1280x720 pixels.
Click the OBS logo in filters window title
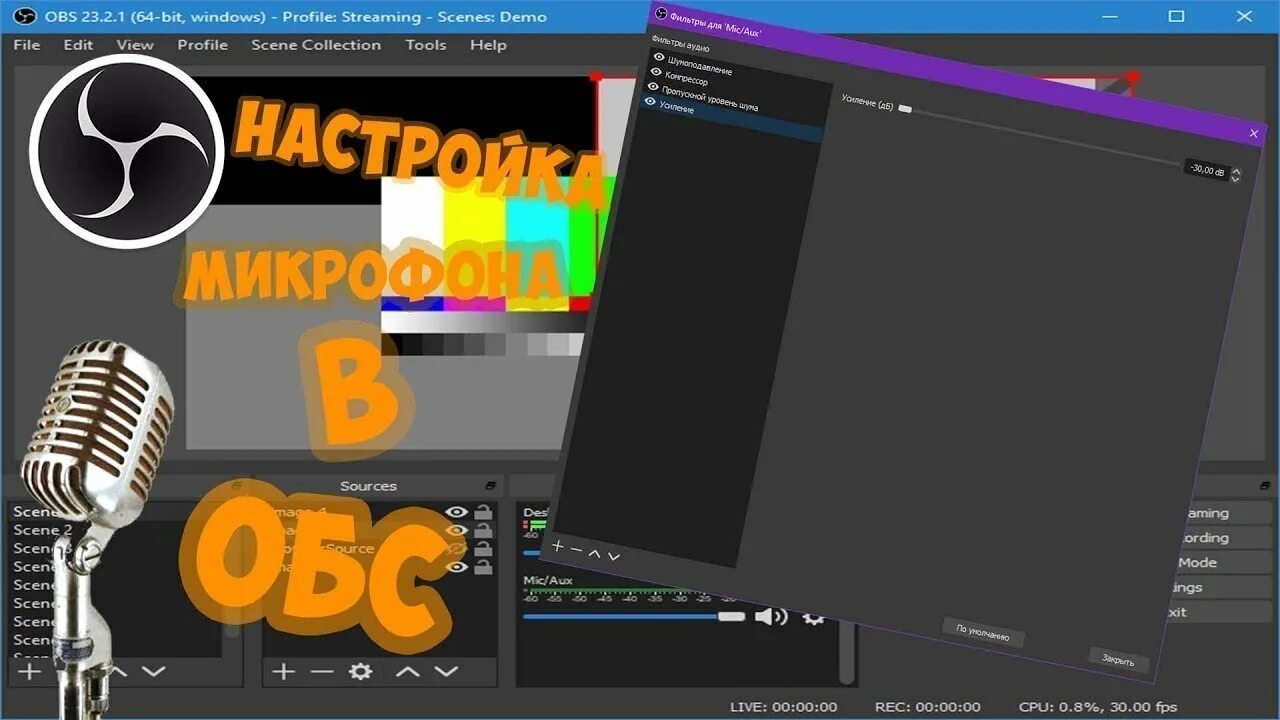[x=661, y=12]
